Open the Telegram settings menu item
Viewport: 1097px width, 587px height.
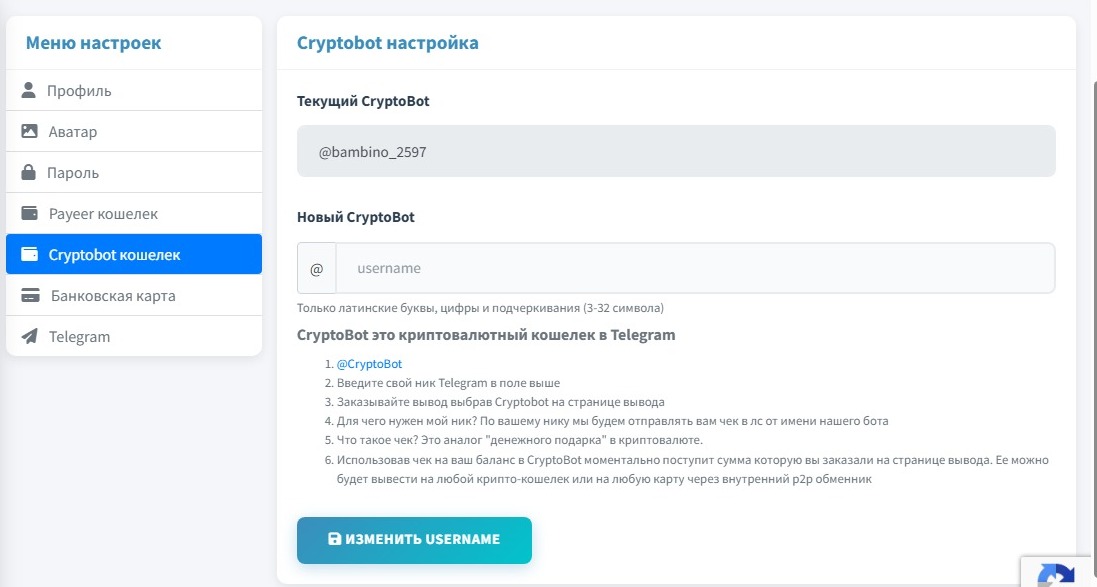point(79,337)
